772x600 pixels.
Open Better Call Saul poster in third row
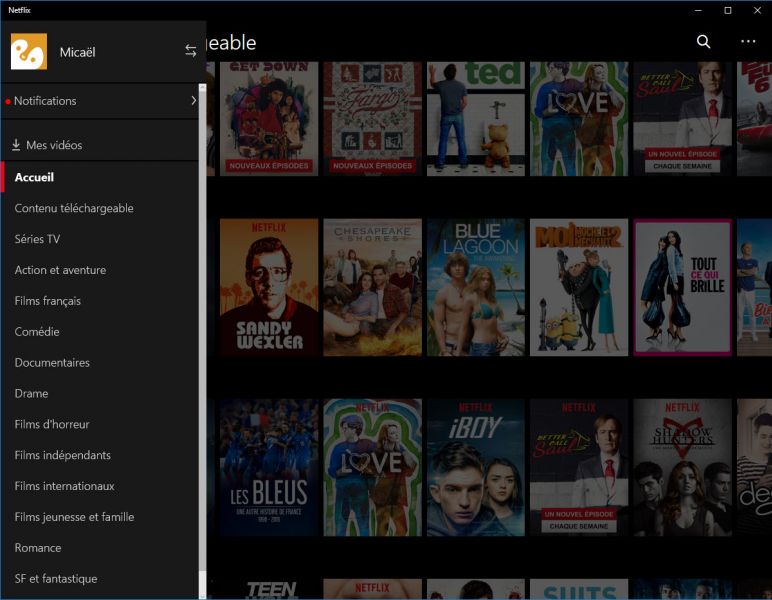coord(579,468)
